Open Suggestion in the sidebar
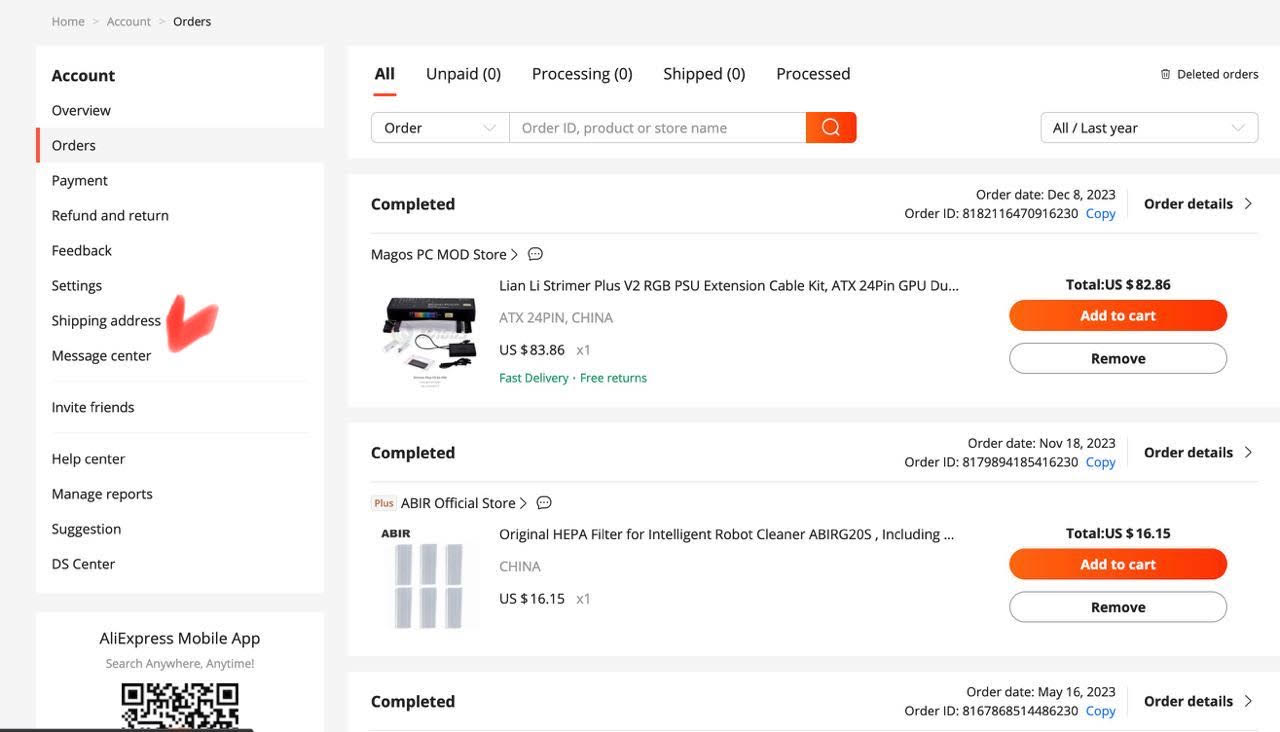The image size is (1280, 732). pyautogui.click(x=86, y=529)
